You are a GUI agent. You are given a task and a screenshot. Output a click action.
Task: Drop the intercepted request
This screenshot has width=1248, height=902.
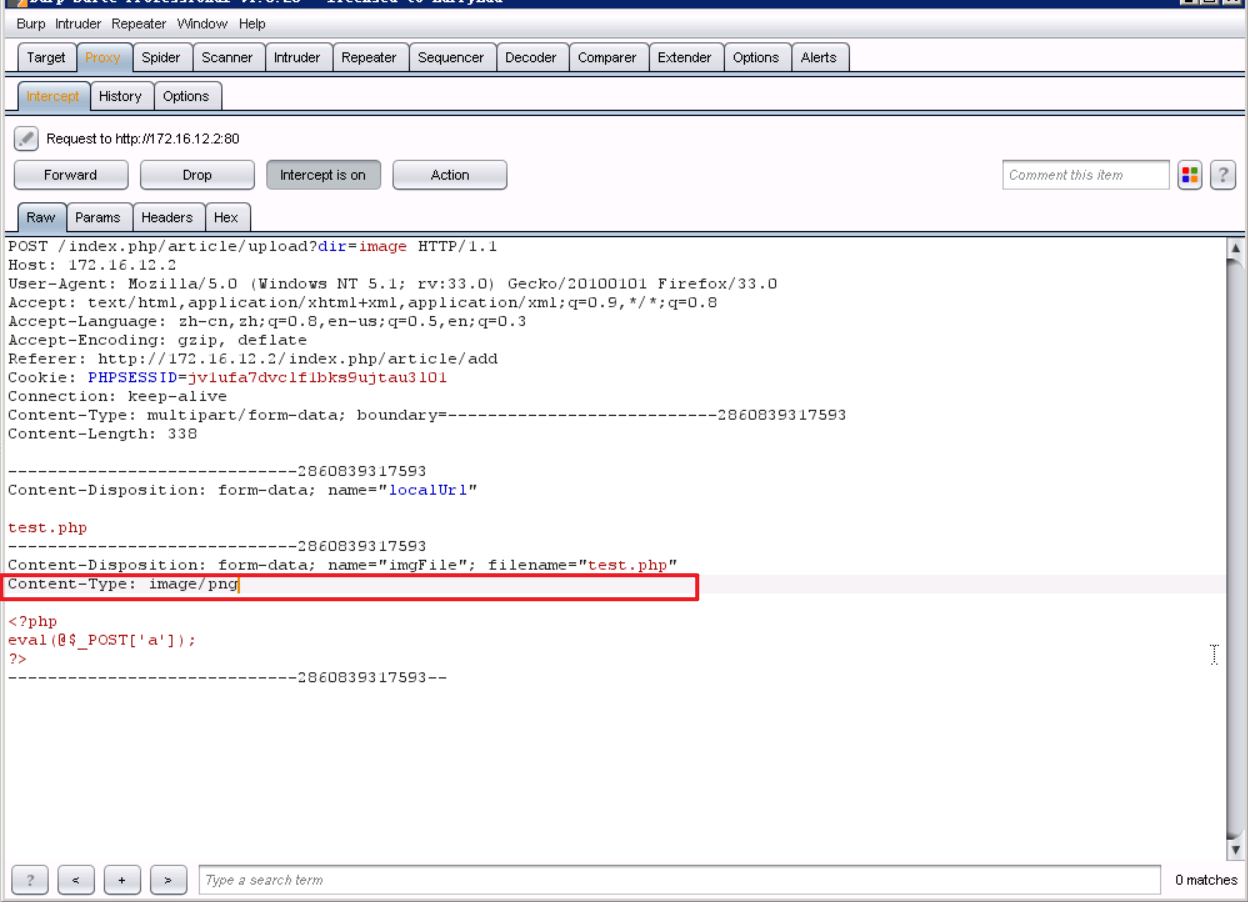[x=197, y=175]
